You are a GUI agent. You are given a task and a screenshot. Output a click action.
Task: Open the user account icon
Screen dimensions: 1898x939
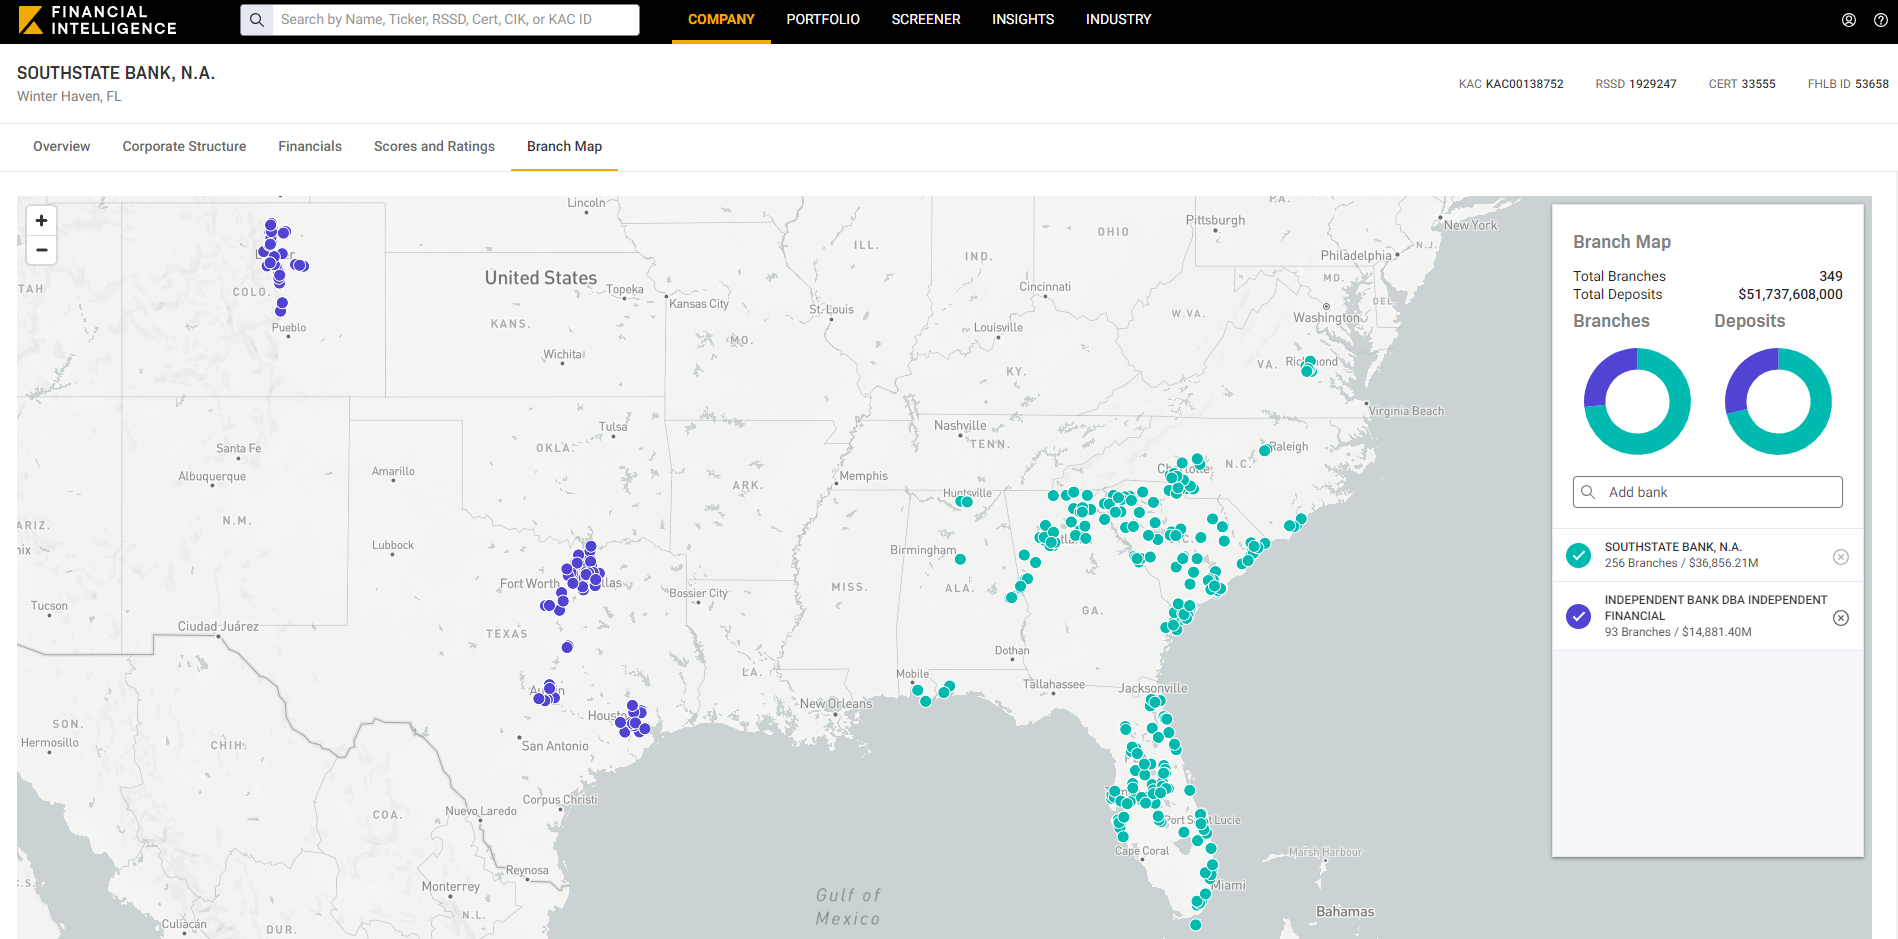click(x=1849, y=20)
